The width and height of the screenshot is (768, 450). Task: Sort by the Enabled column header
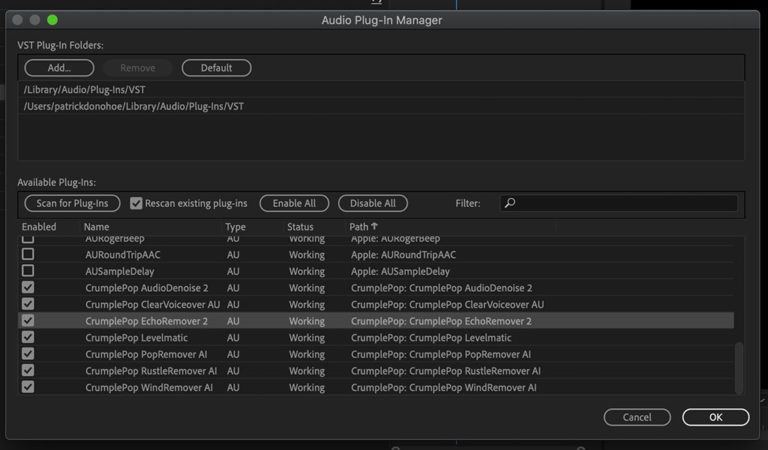click(39, 227)
